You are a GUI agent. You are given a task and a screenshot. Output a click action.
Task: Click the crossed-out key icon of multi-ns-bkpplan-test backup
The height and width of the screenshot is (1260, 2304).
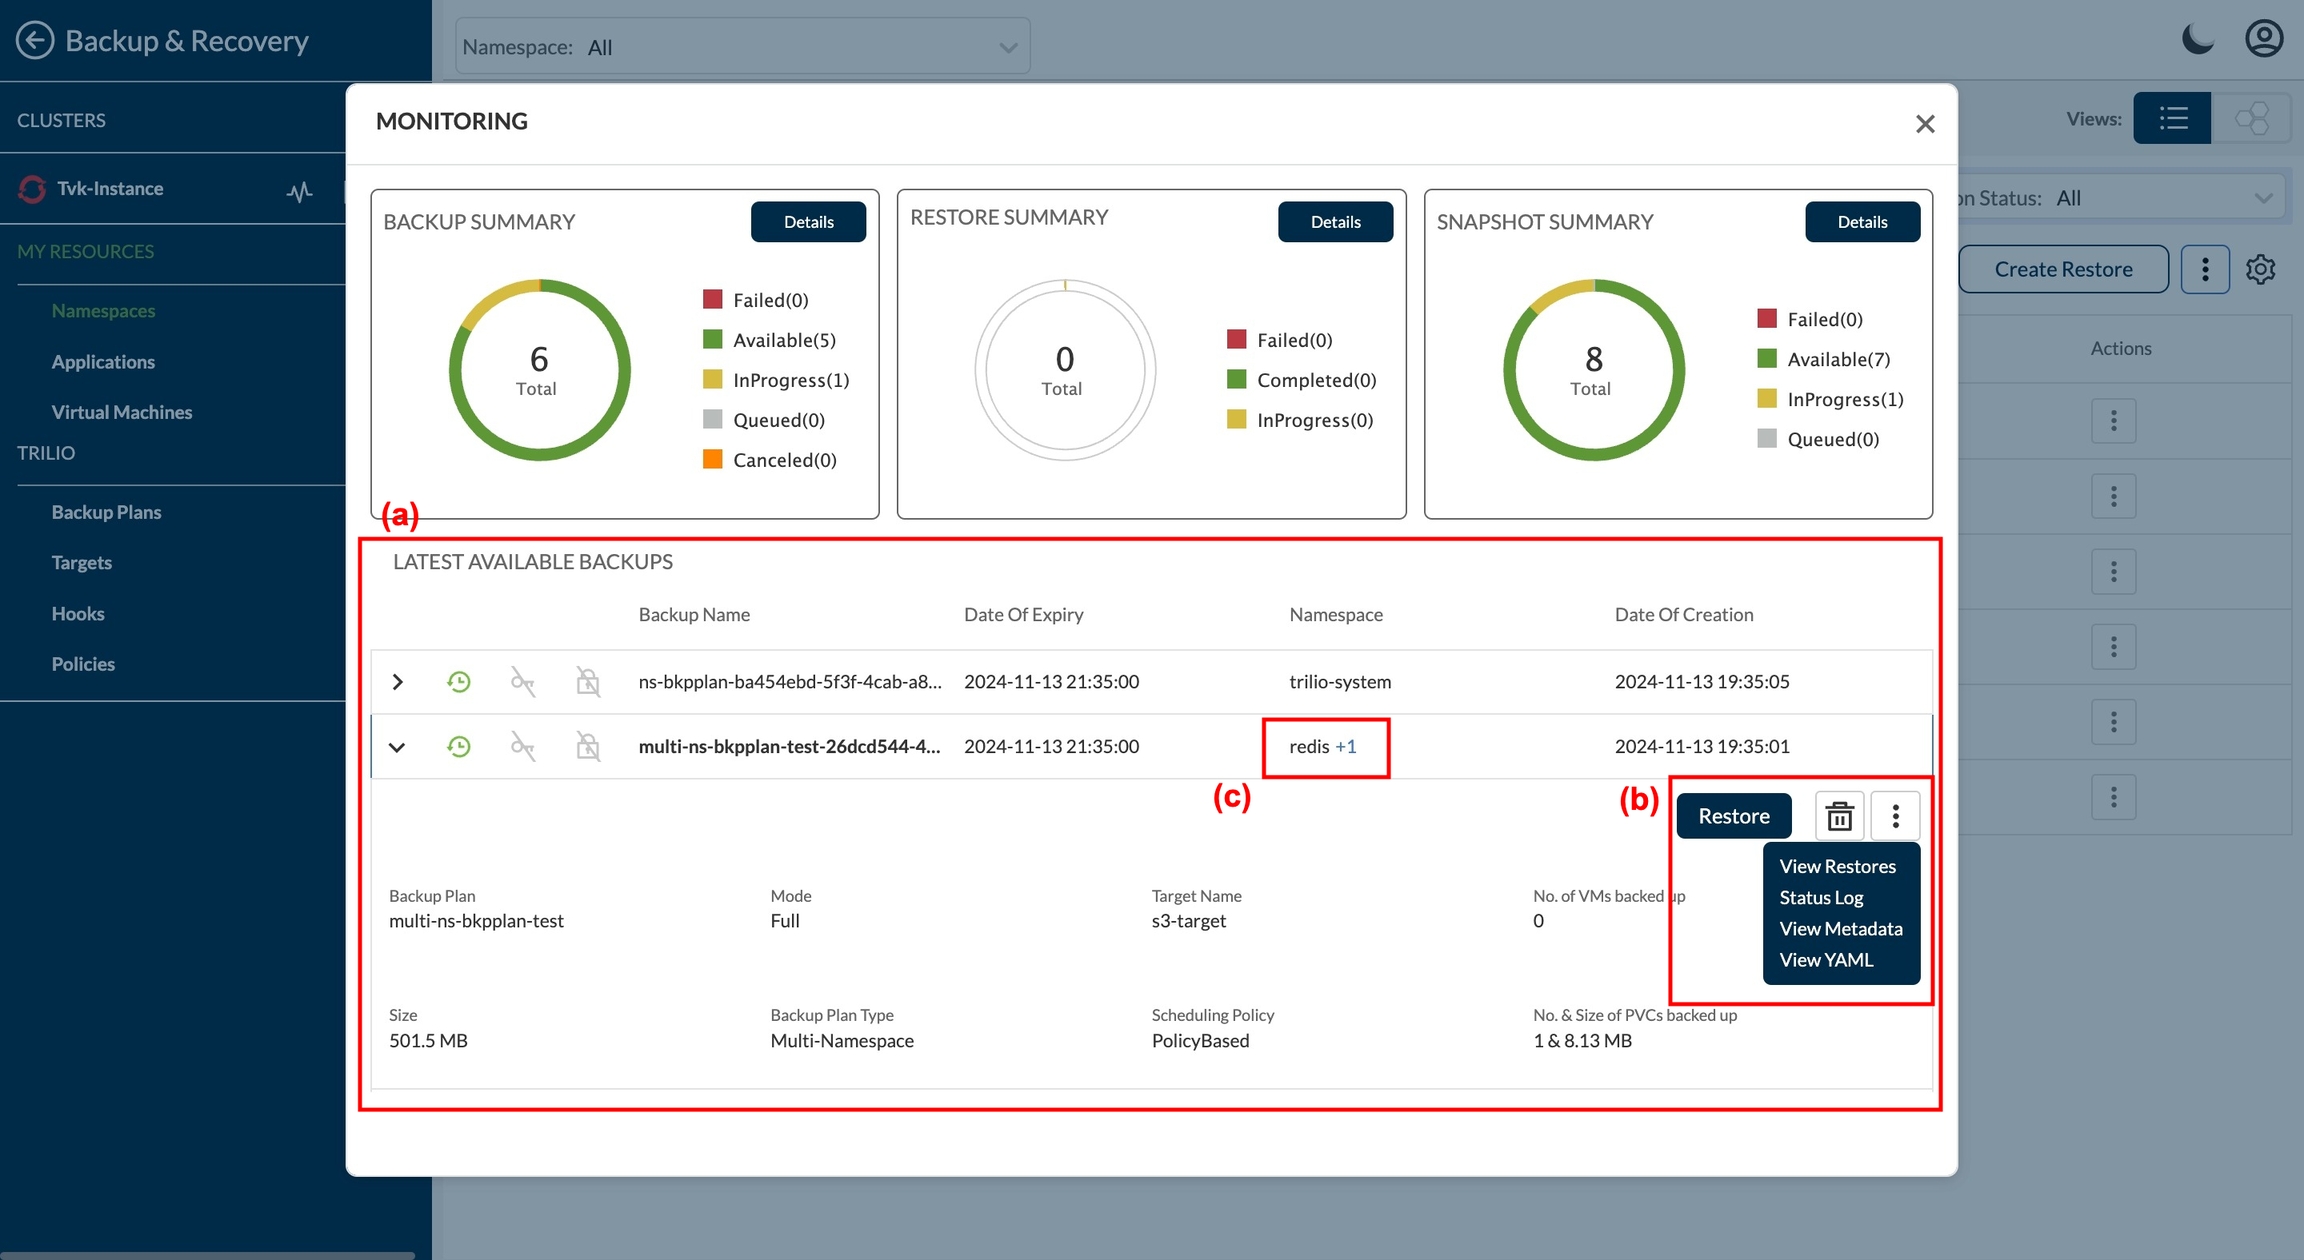522,747
